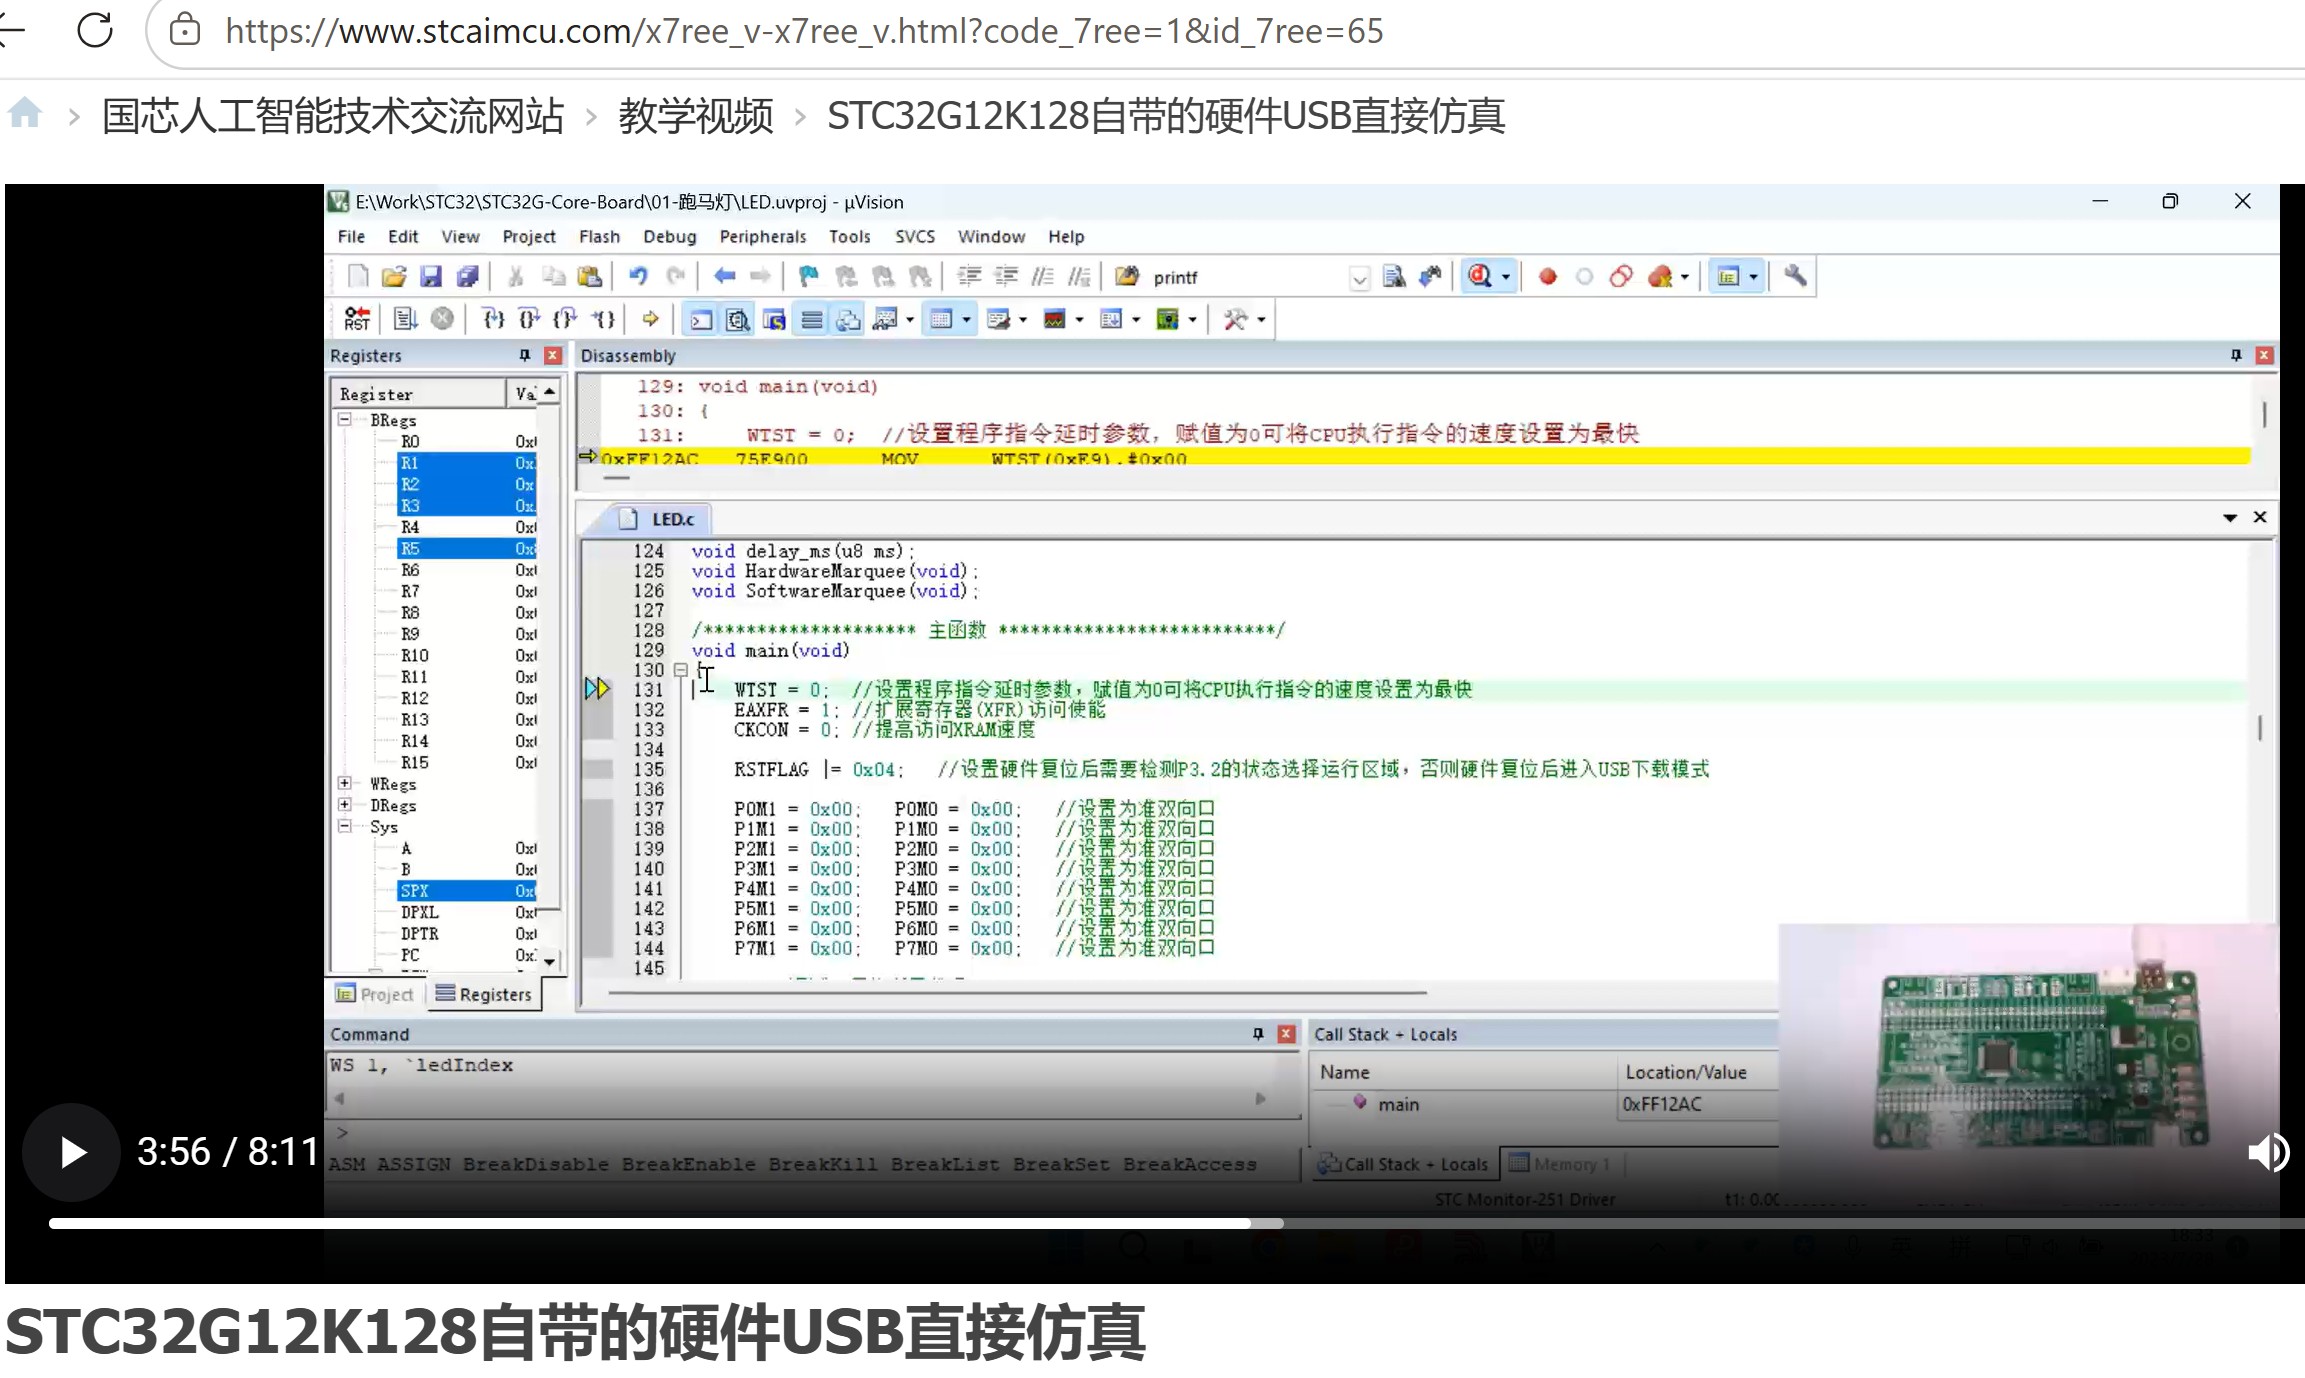Image resolution: width=2305 pixels, height=1378 pixels.
Task: Collapse main function fold at line 130
Action: (x=681, y=670)
